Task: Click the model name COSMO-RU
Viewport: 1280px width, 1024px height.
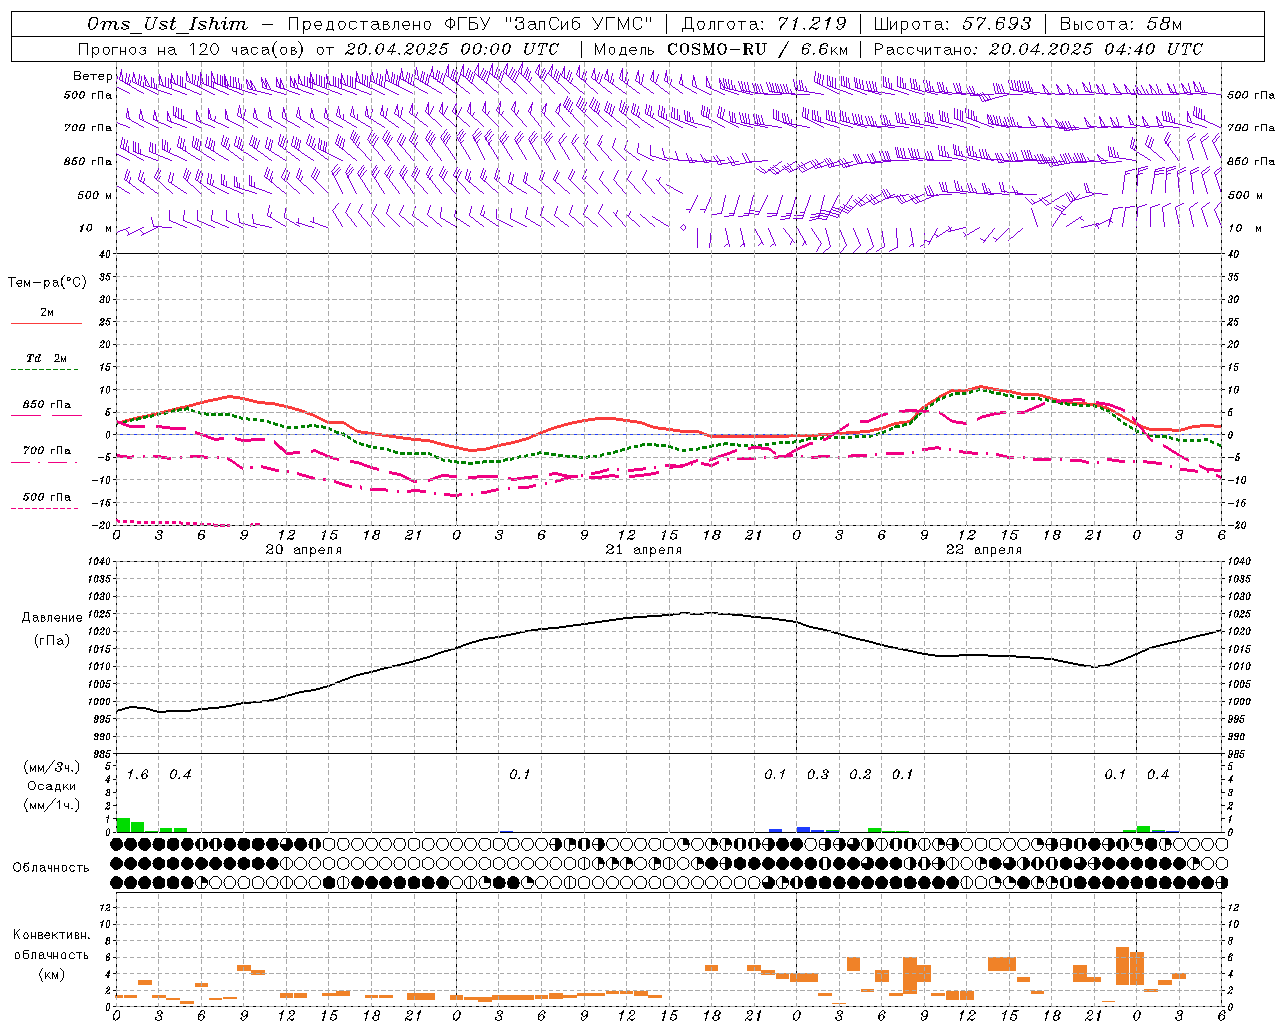Action: [x=717, y=49]
